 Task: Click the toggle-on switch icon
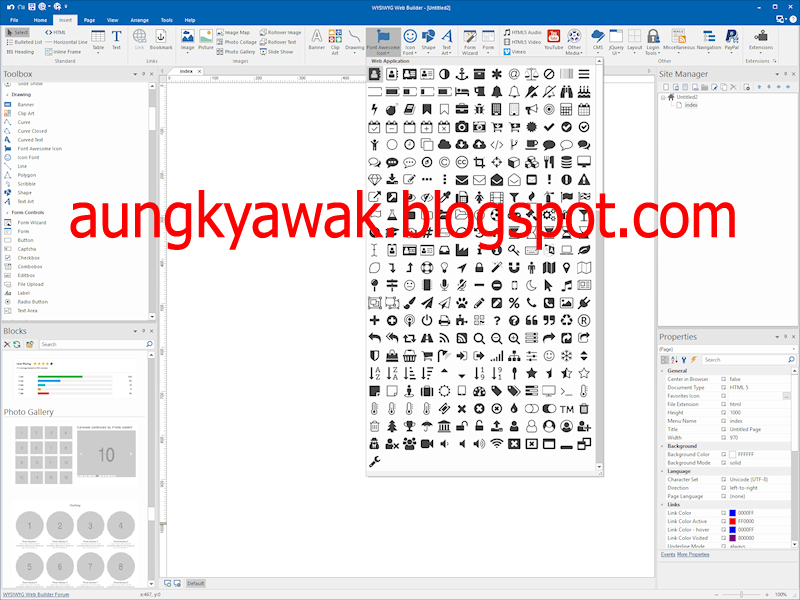(549, 409)
